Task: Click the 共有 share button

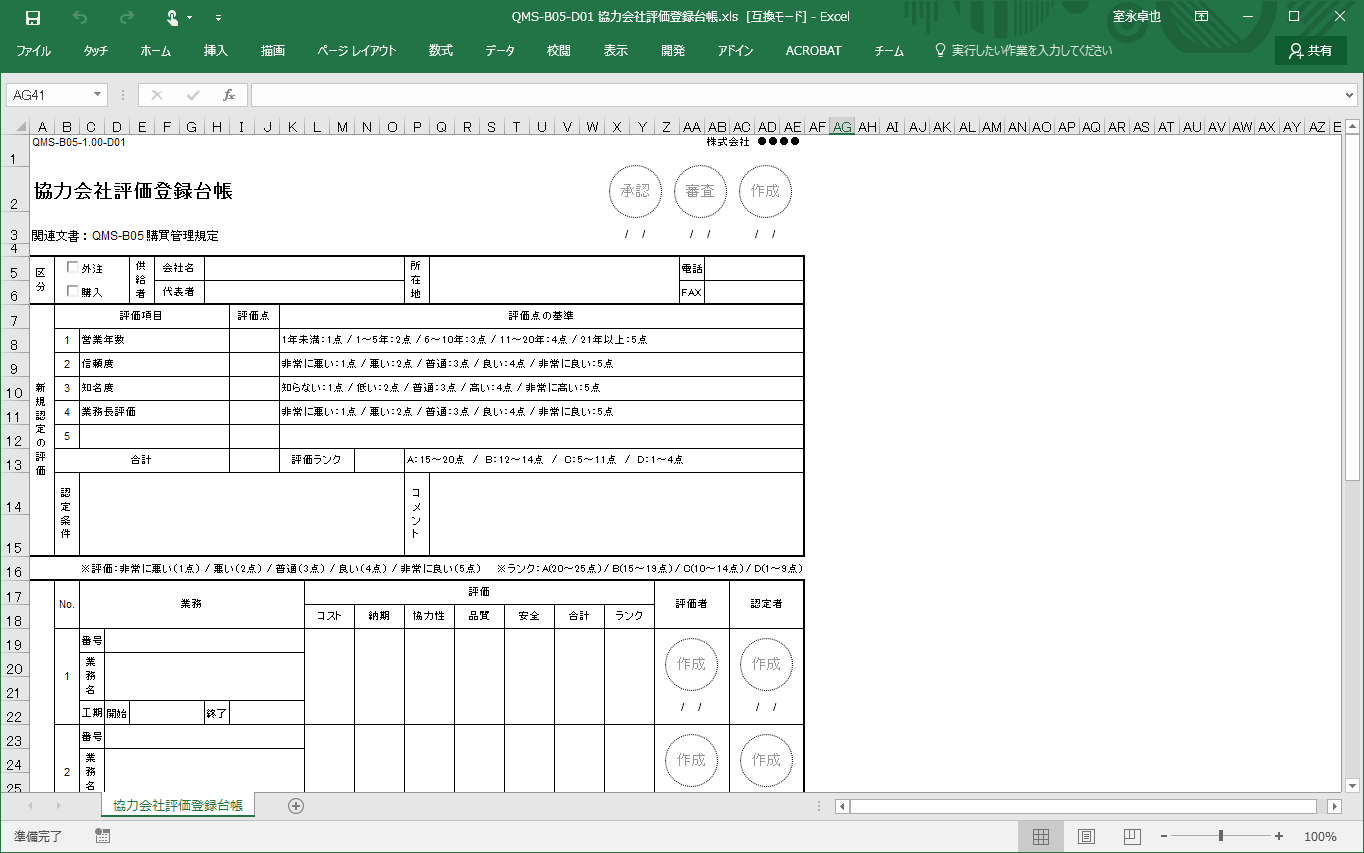Action: [1310, 51]
